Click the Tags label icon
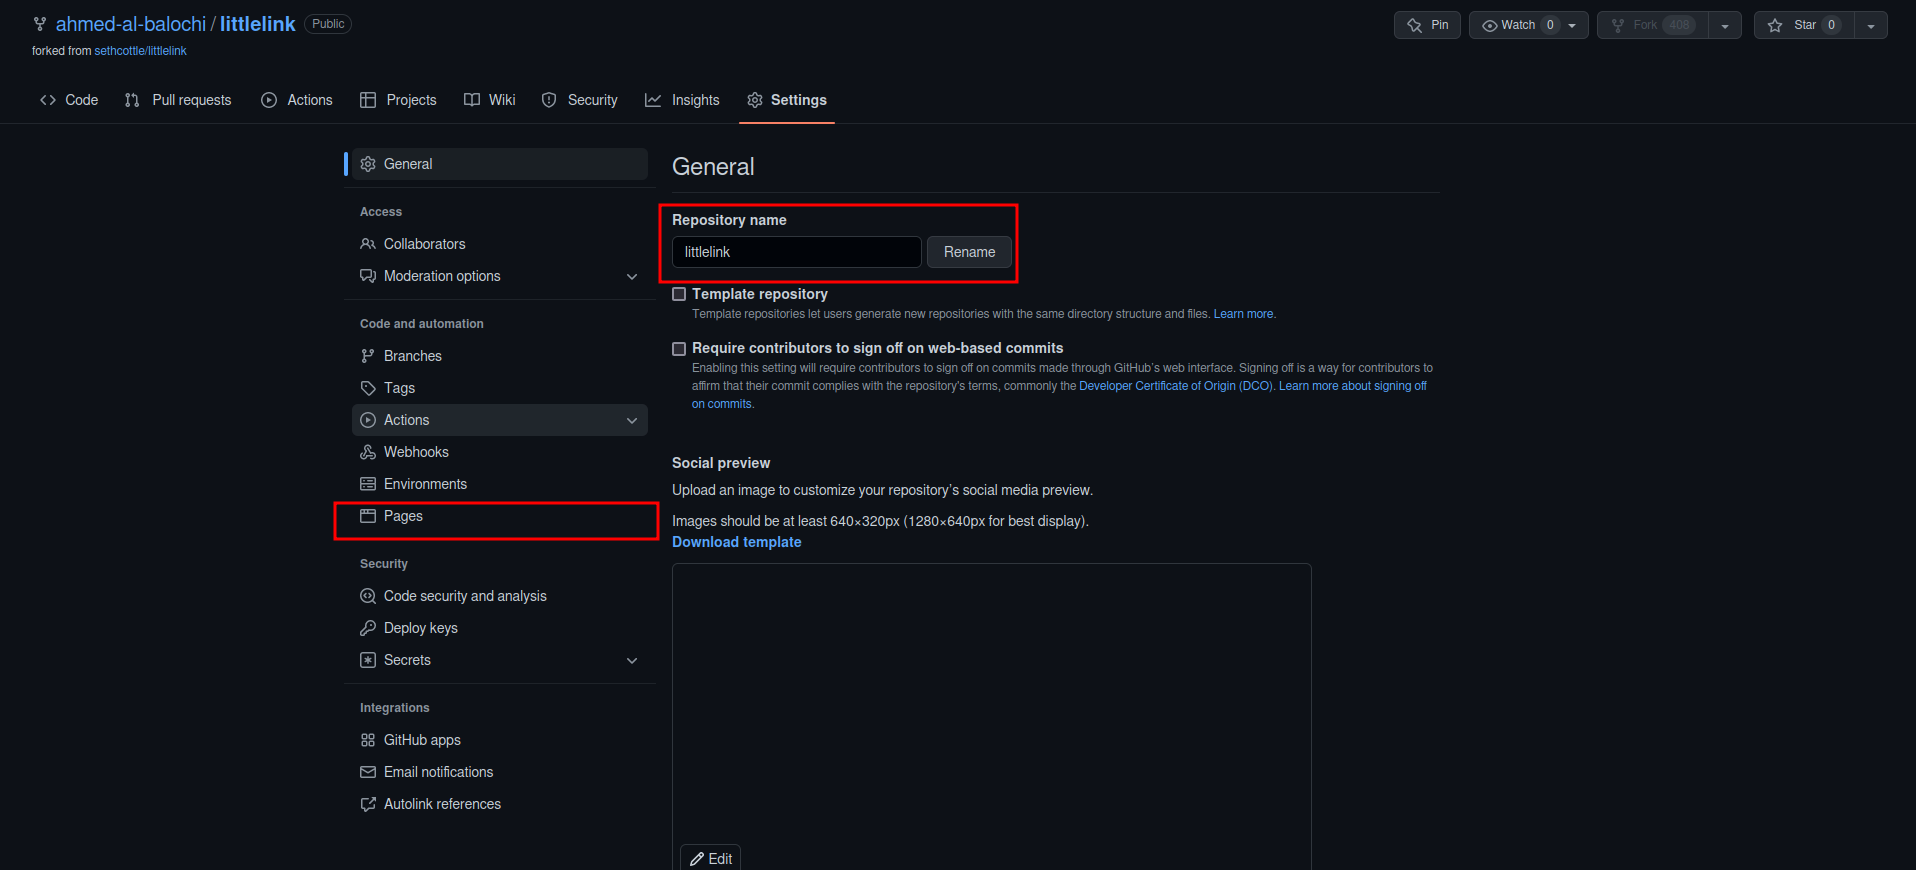The width and height of the screenshot is (1916, 870). coord(368,388)
